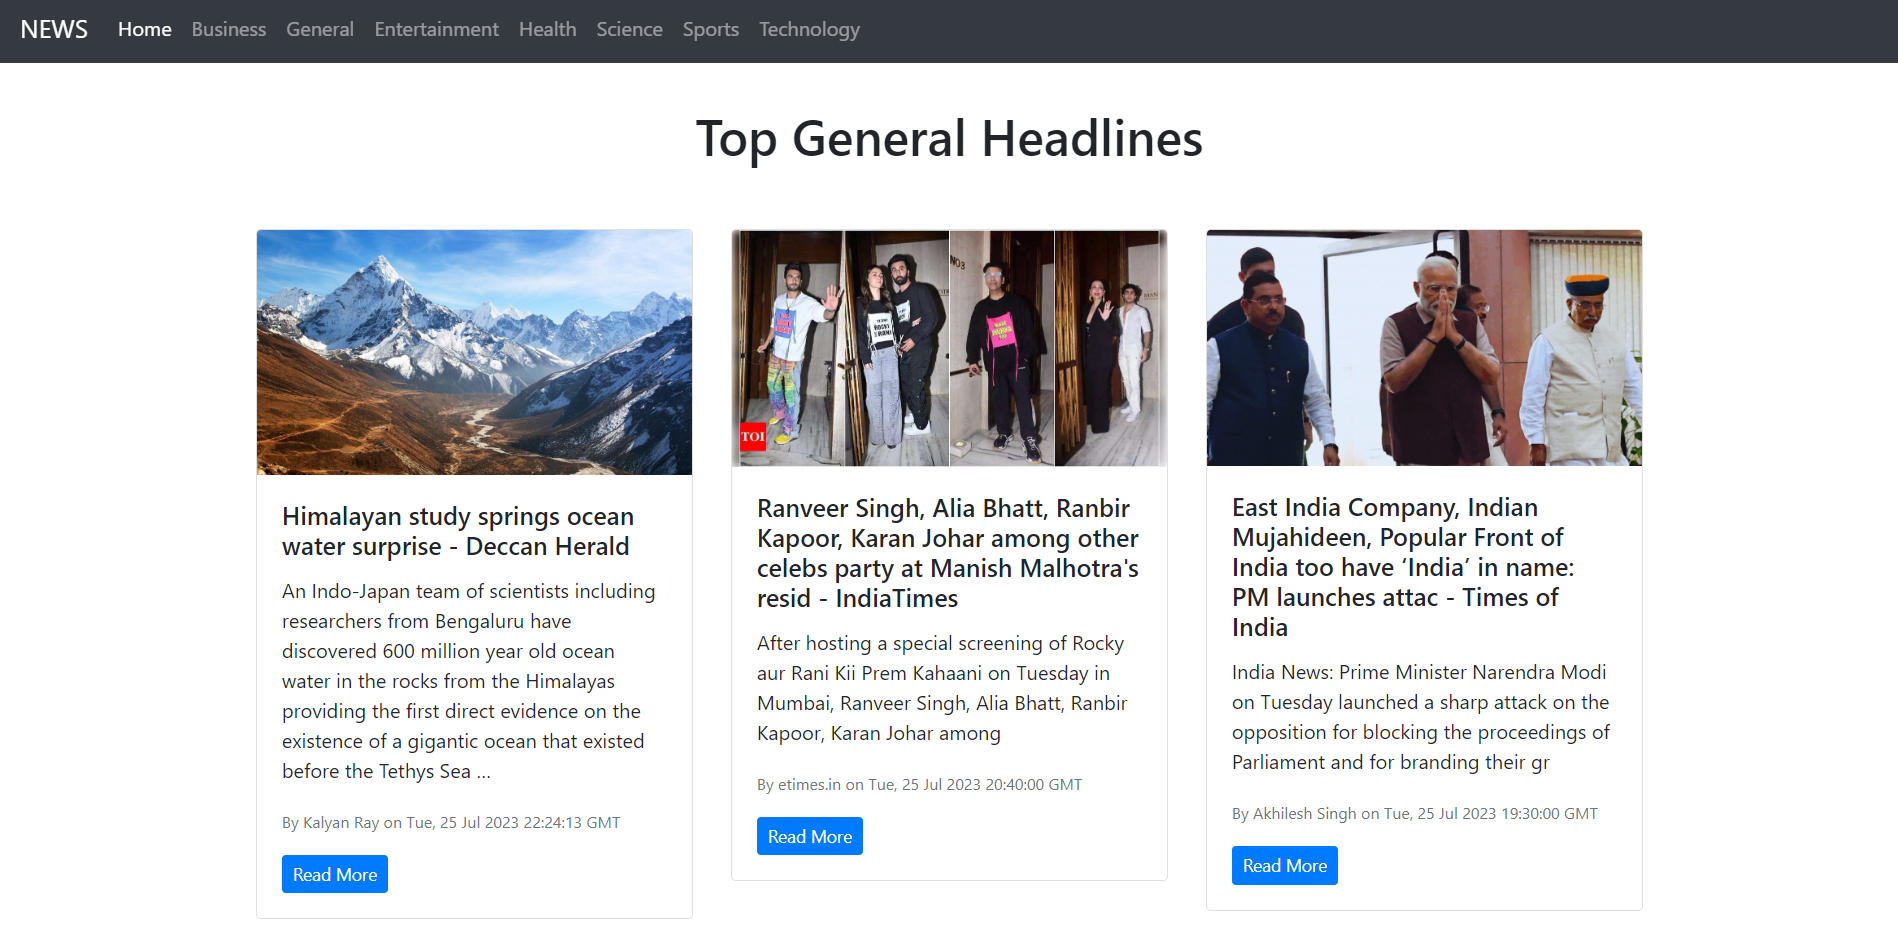The height and width of the screenshot is (934, 1898).
Task: Select the Ranveer Singh celebs party headline
Action: [x=946, y=553]
